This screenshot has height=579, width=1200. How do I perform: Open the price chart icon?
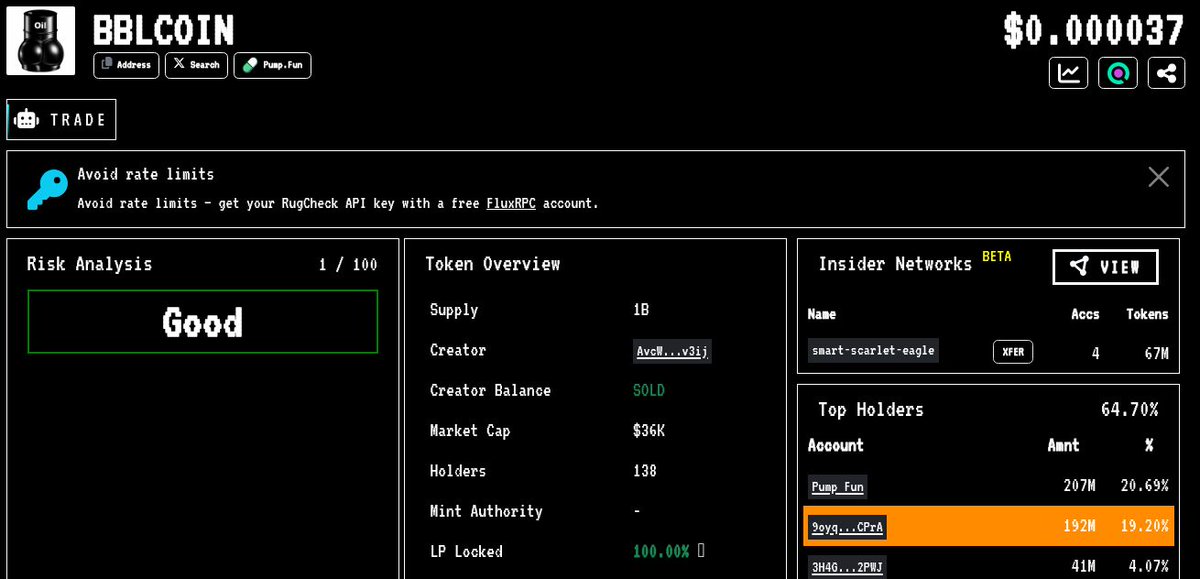[1069, 73]
